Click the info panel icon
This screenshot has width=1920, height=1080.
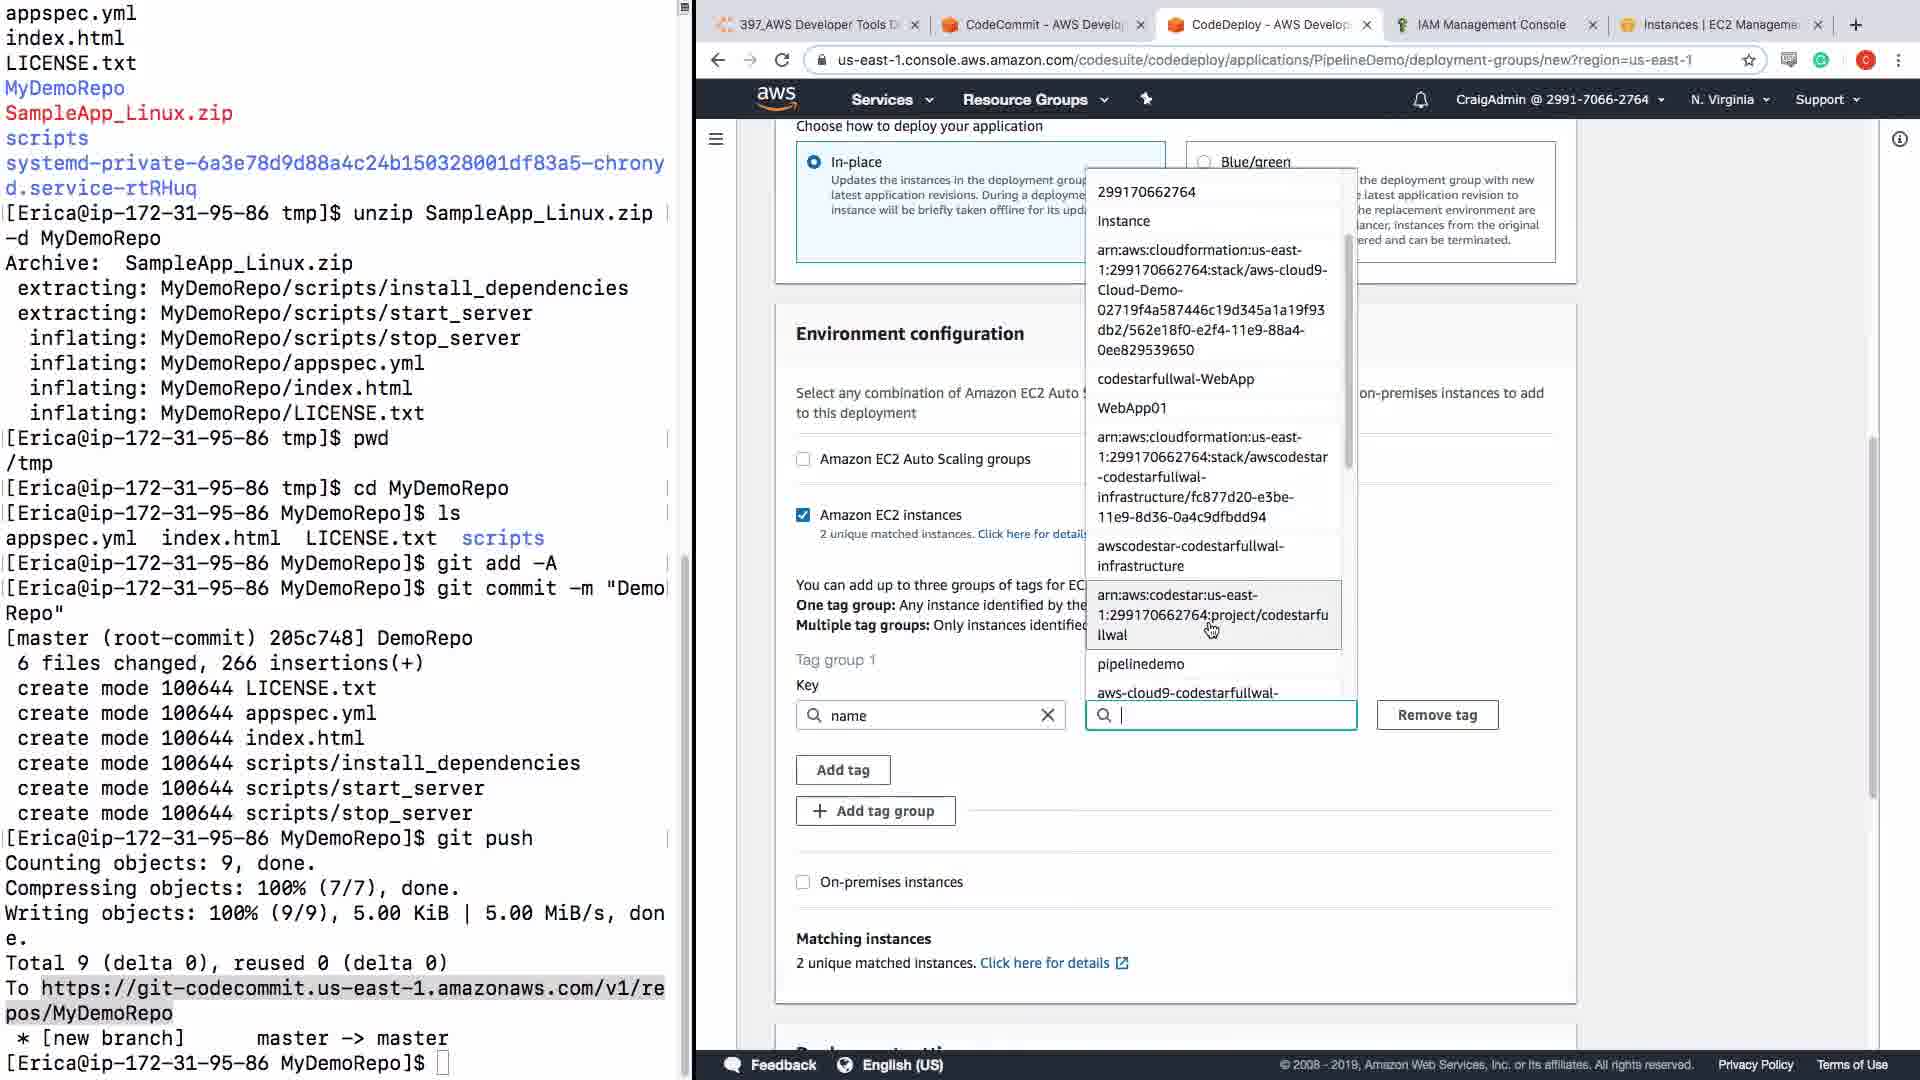[x=1899, y=139]
